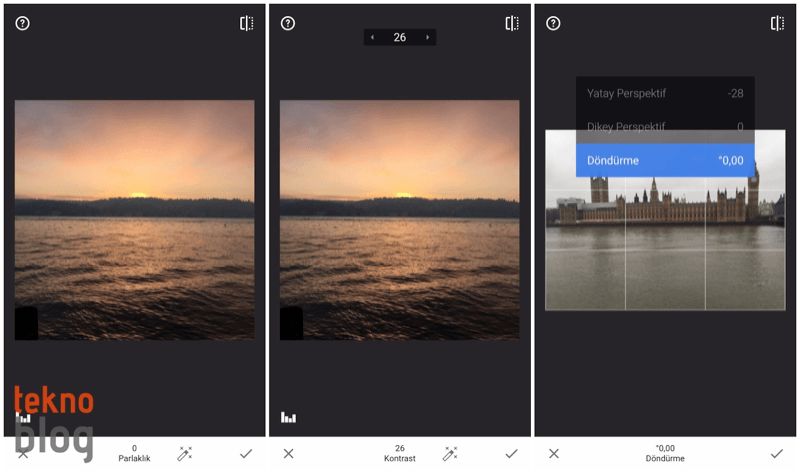
Task: Increase contrast value with the right arrow
Action: pyautogui.click(x=427, y=37)
